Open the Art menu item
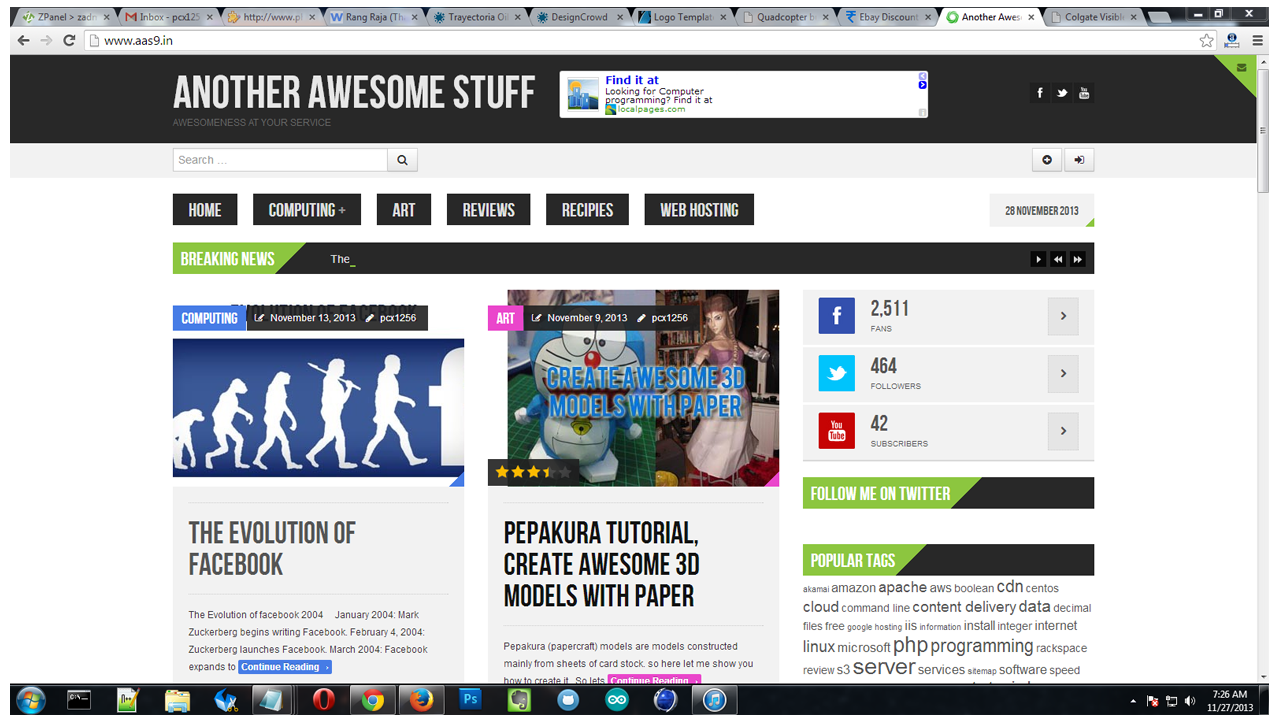This screenshot has height=720, width=1280. pos(403,210)
